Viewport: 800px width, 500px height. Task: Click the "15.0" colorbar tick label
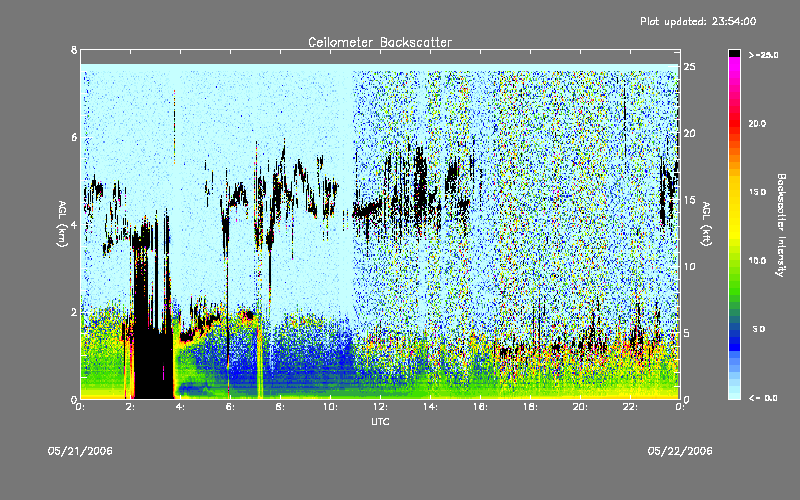click(757, 192)
